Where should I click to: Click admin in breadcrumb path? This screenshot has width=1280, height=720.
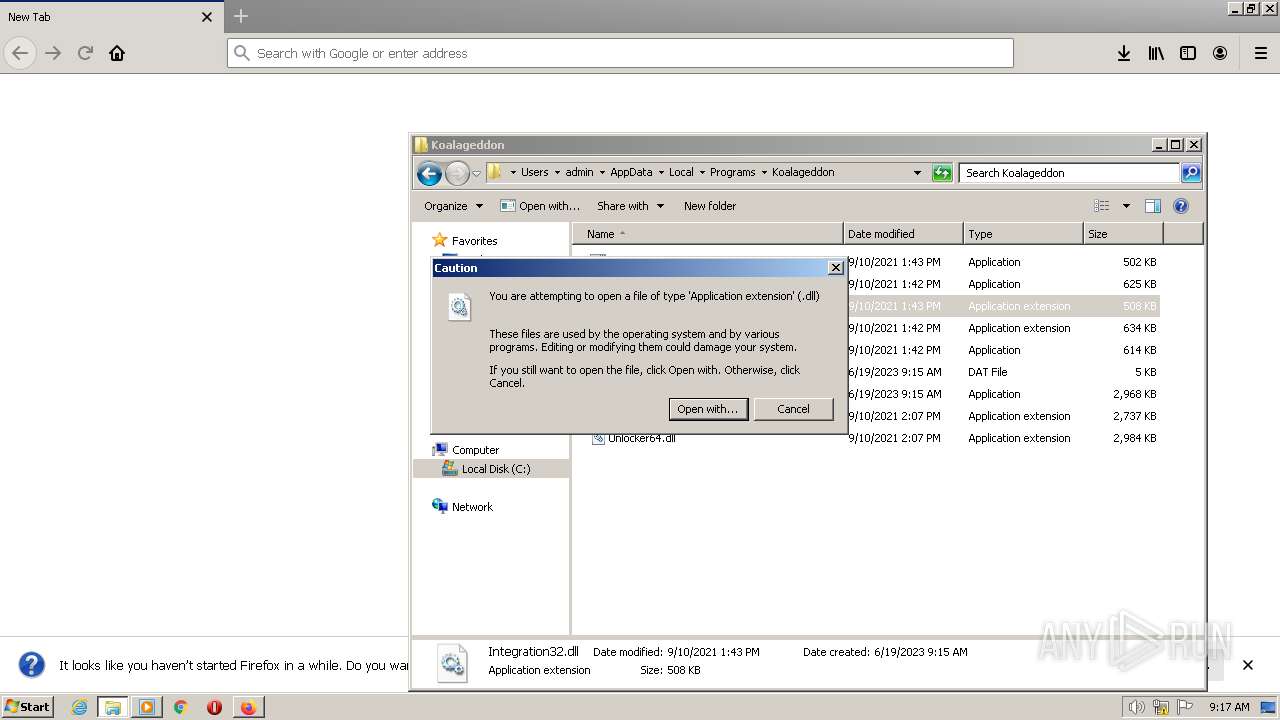[x=579, y=173]
